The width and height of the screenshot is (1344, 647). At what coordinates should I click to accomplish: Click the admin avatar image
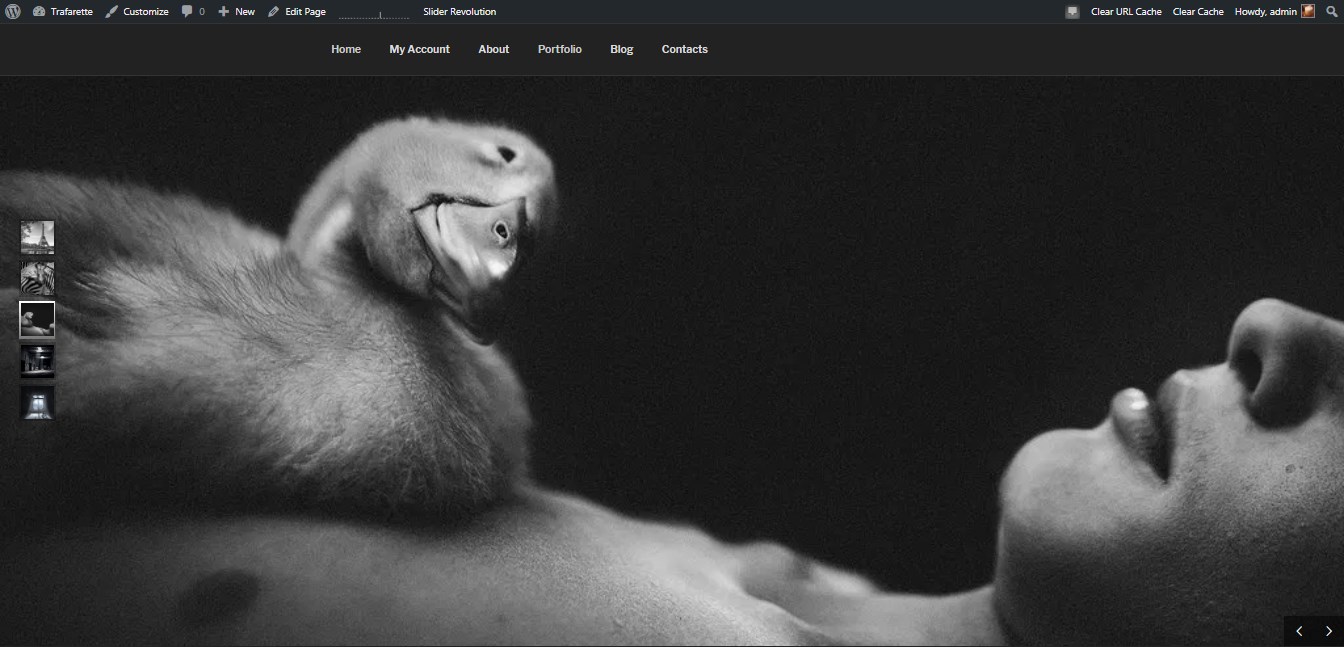(x=1308, y=12)
